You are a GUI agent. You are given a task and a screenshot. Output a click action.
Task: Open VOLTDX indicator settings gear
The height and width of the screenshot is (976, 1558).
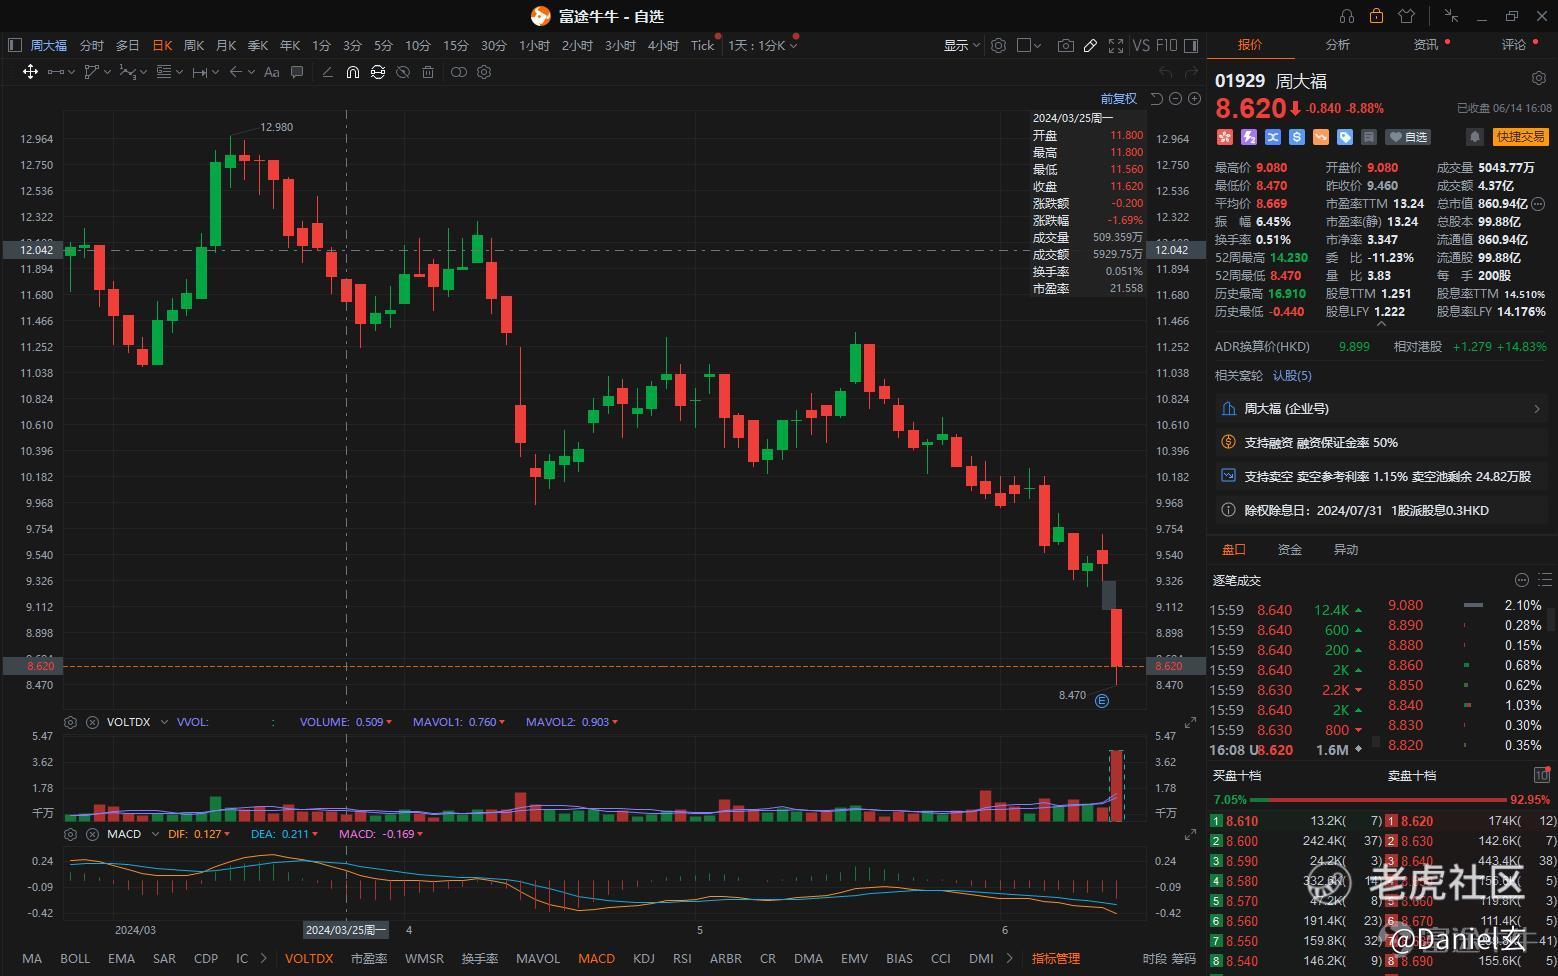(70, 722)
